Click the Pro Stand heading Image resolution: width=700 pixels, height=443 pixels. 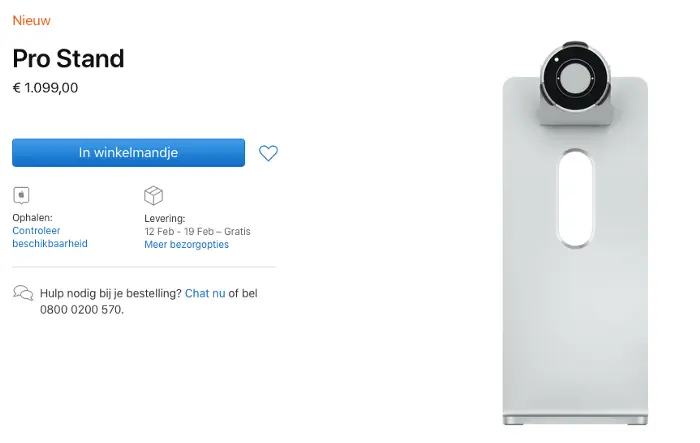coord(68,59)
